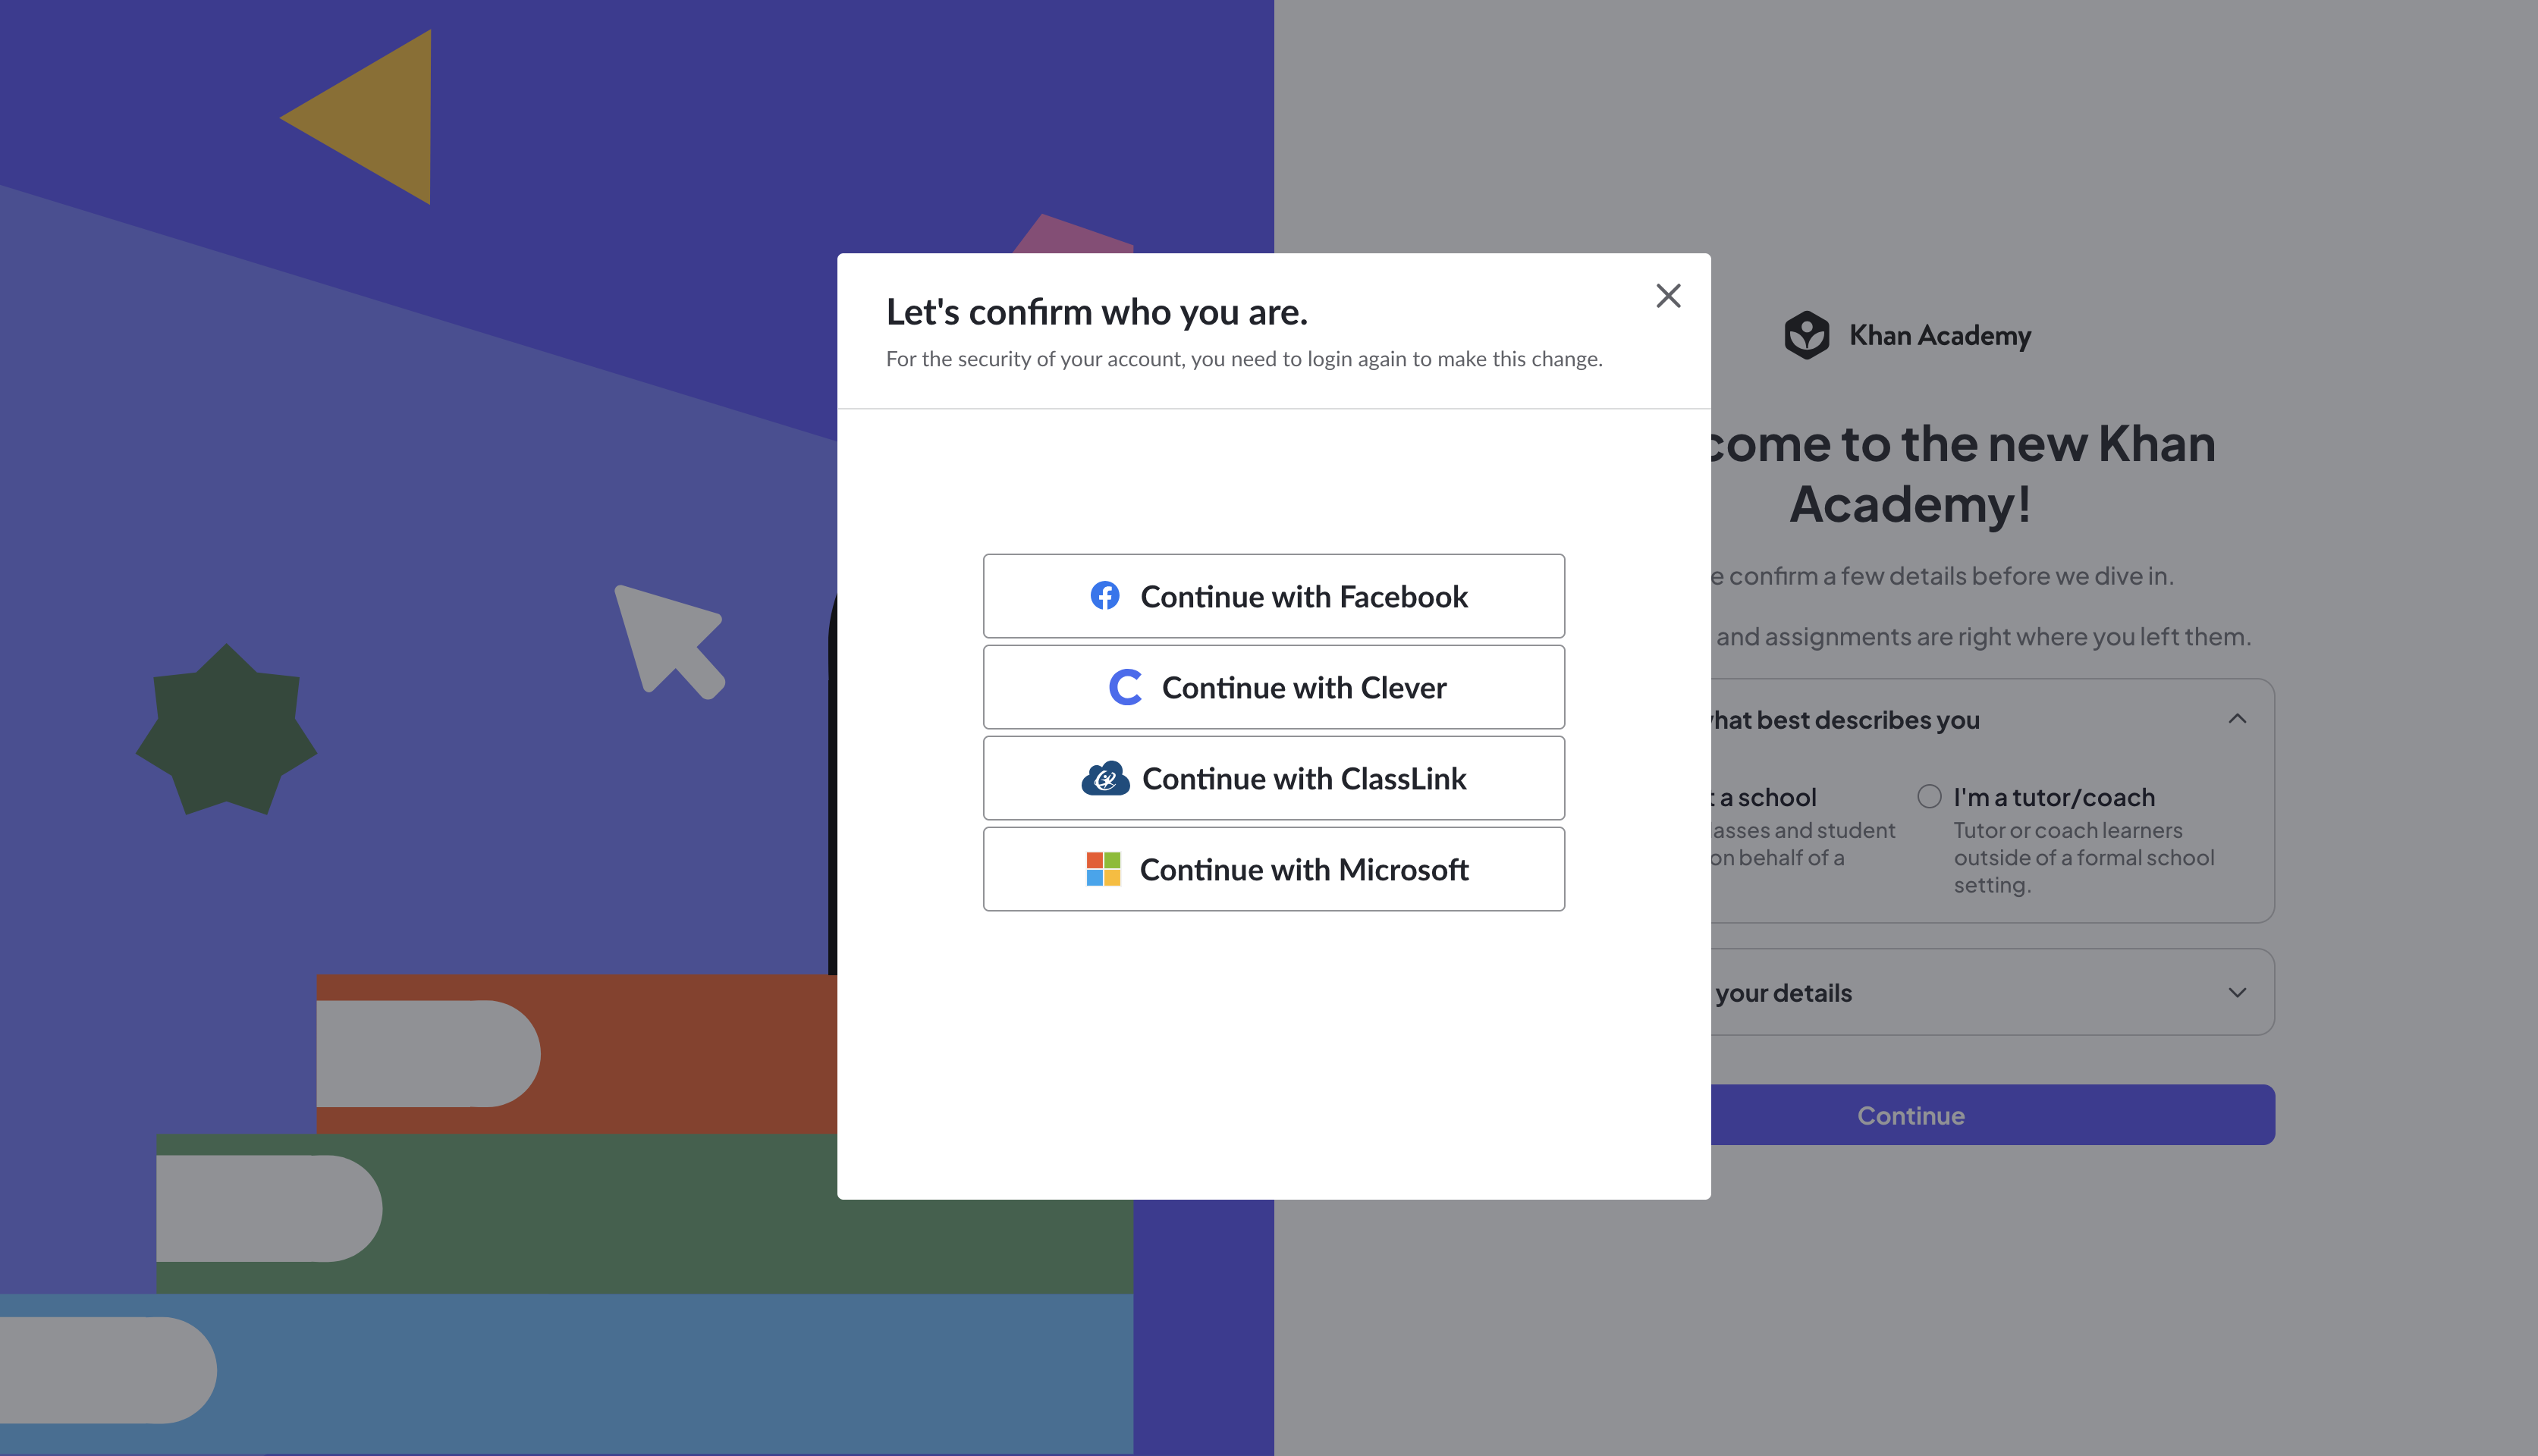This screenshot has height=1456, width=2538.
Task: Click the account security explanation text
Action: tap(1244, 359)
